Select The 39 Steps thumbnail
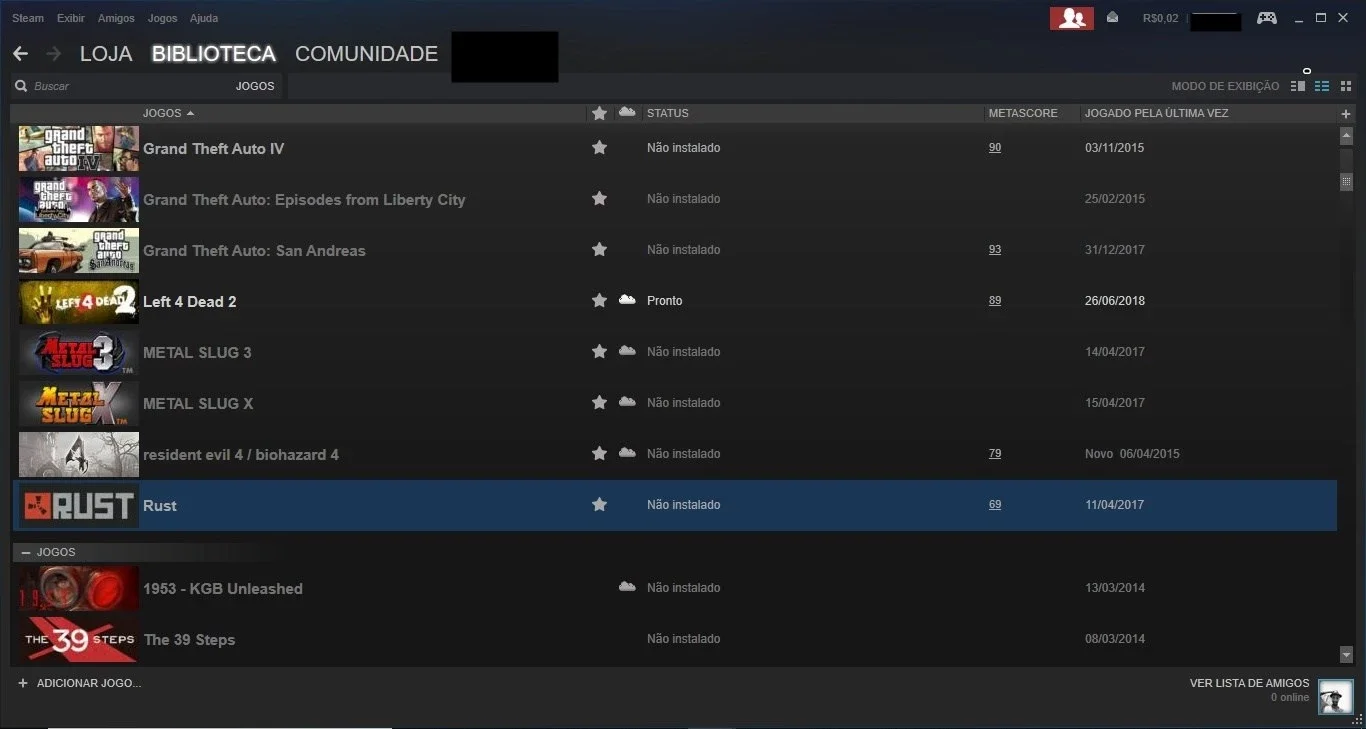The height and width of the screenshot is (729, 1366). tap(79, 640)
